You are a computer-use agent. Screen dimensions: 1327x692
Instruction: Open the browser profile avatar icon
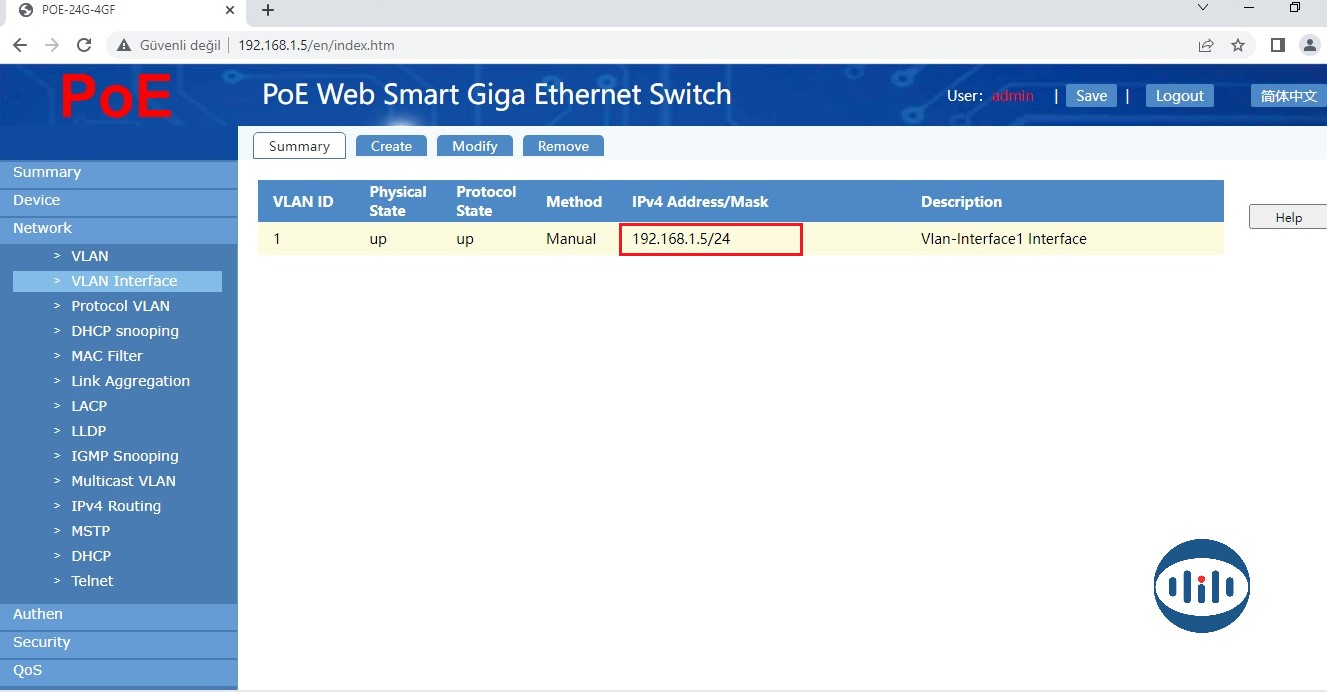[1309, 45]
